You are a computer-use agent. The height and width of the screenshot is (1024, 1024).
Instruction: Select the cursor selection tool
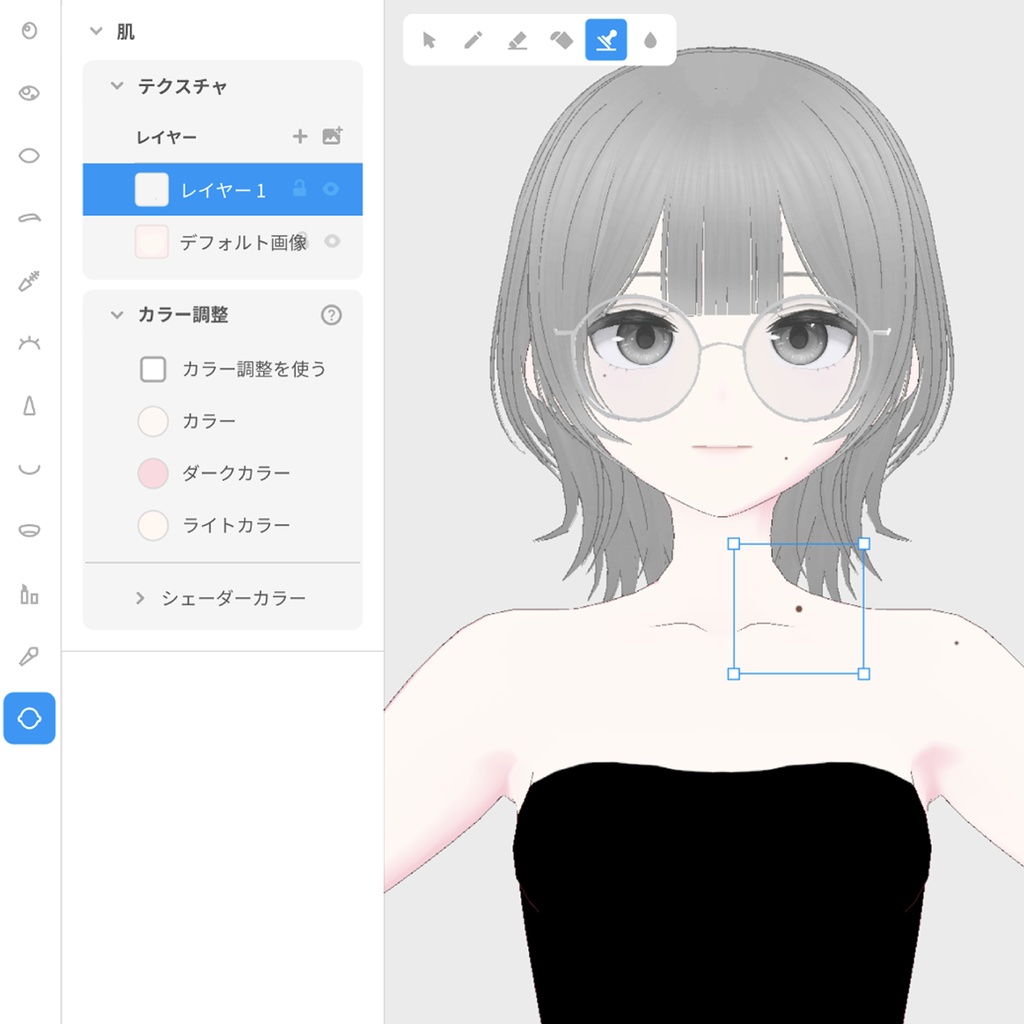429,40
